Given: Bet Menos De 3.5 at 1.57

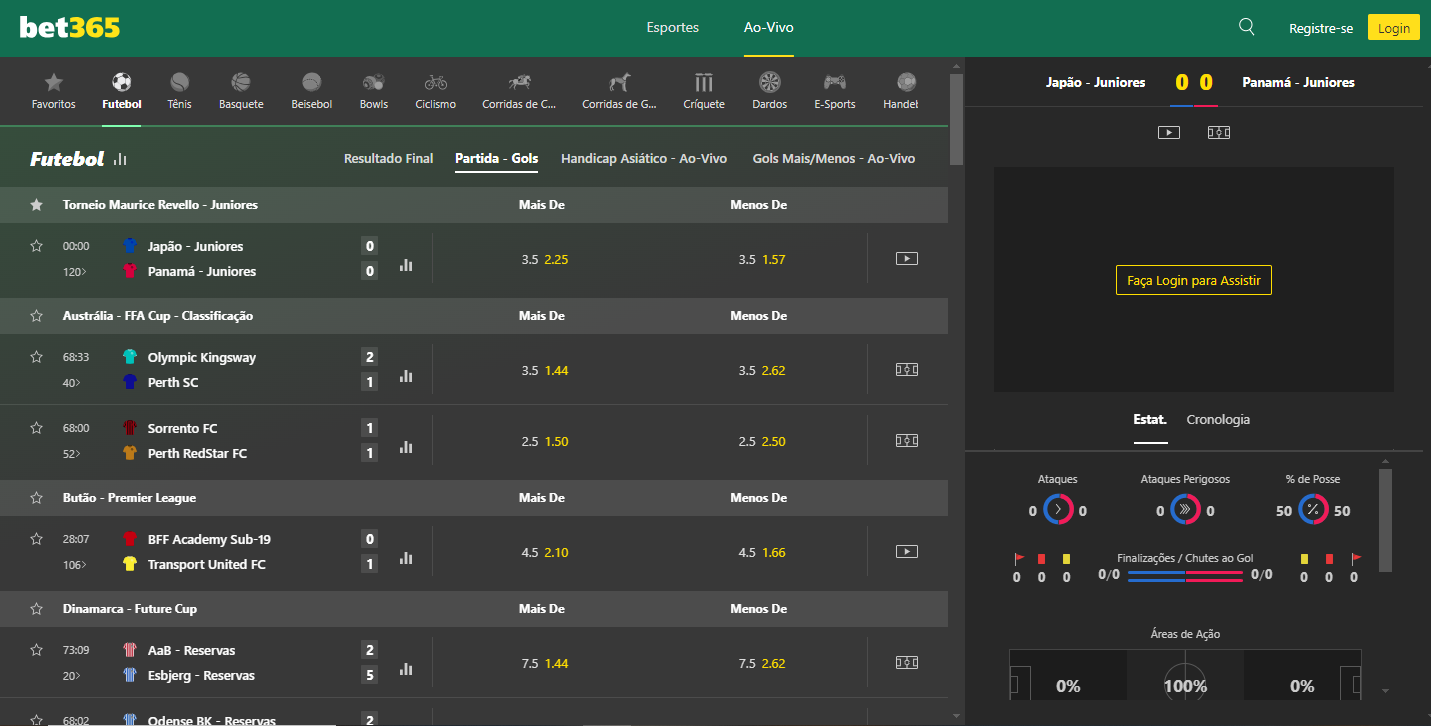Looking at the screenshot, I should (x=762, y=260).
